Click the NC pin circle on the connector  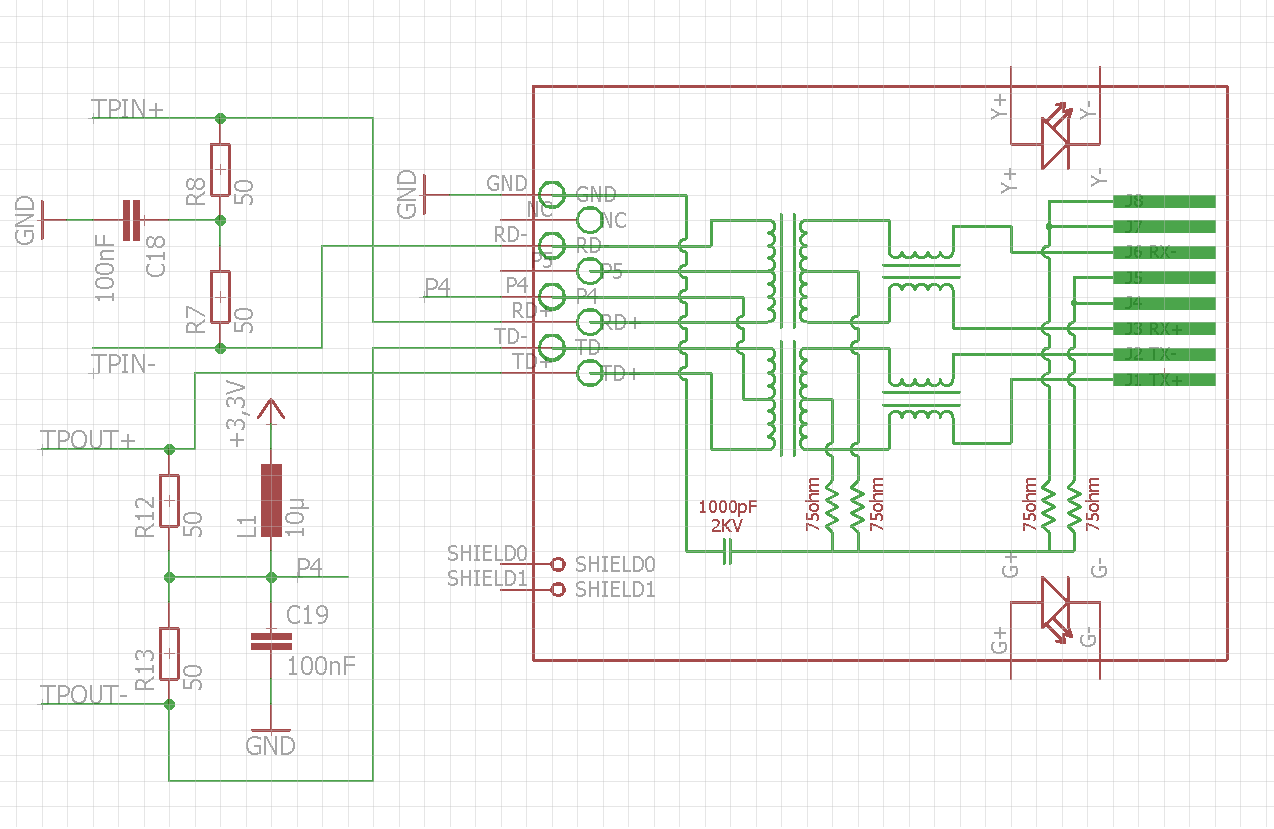click(588, 220)
